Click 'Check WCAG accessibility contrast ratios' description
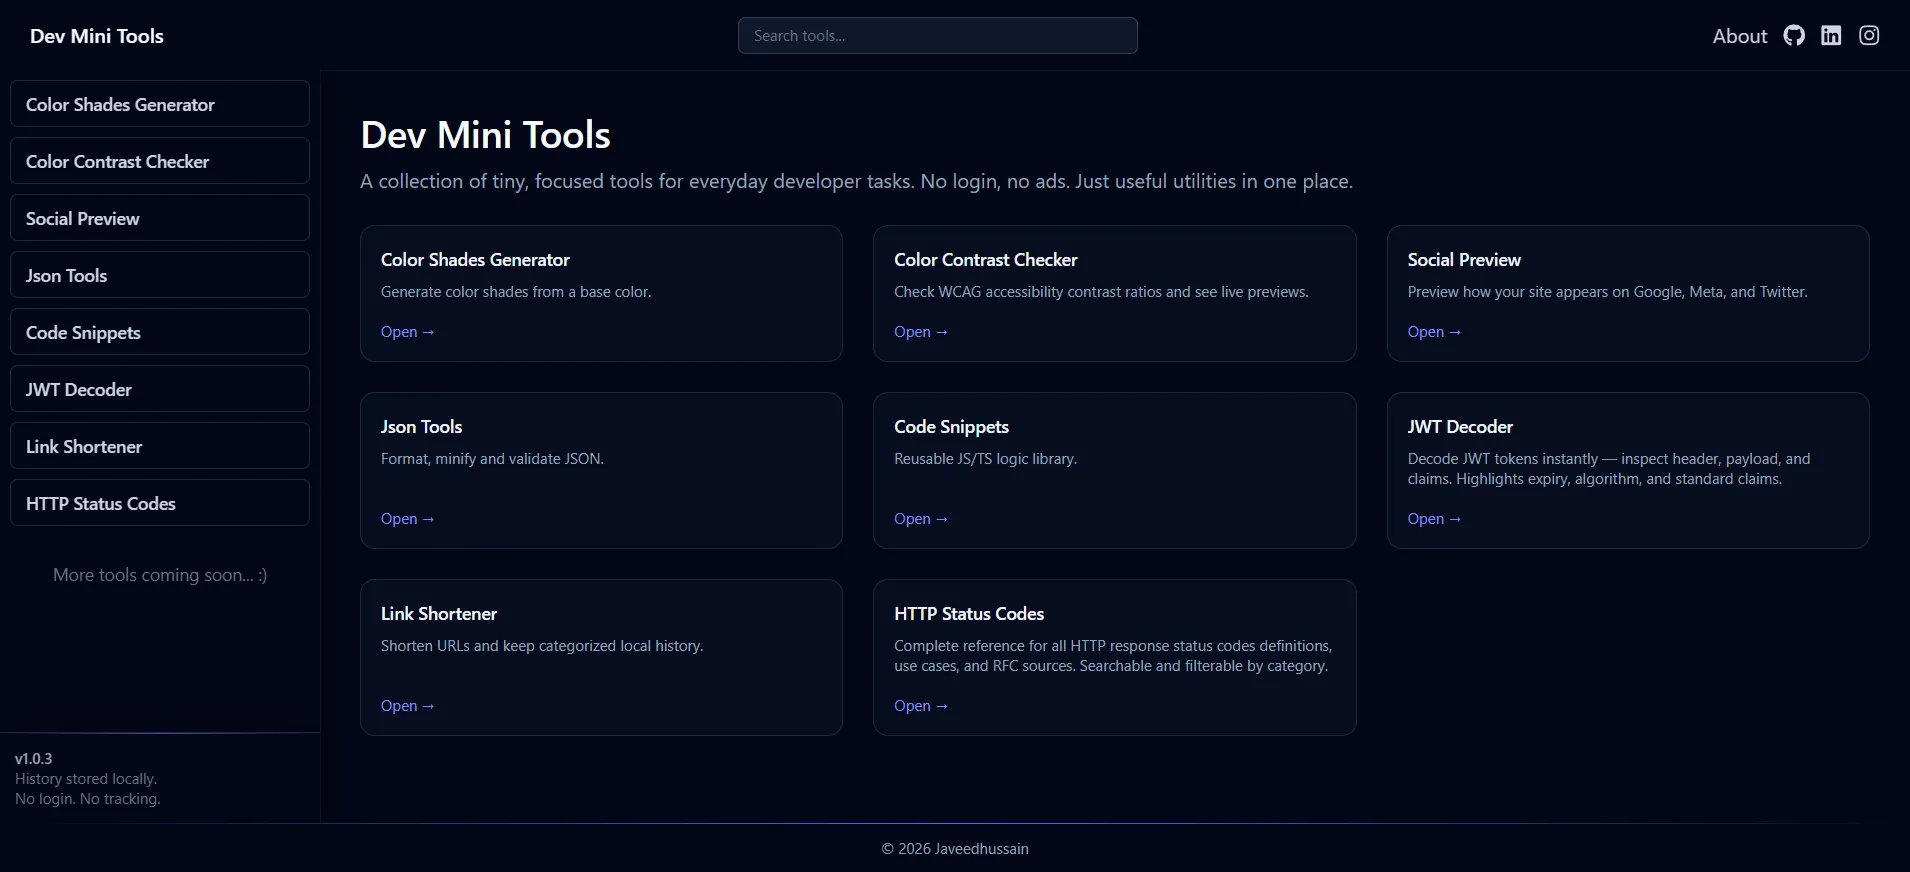 pyautogui.click(x=1101, y=292)
